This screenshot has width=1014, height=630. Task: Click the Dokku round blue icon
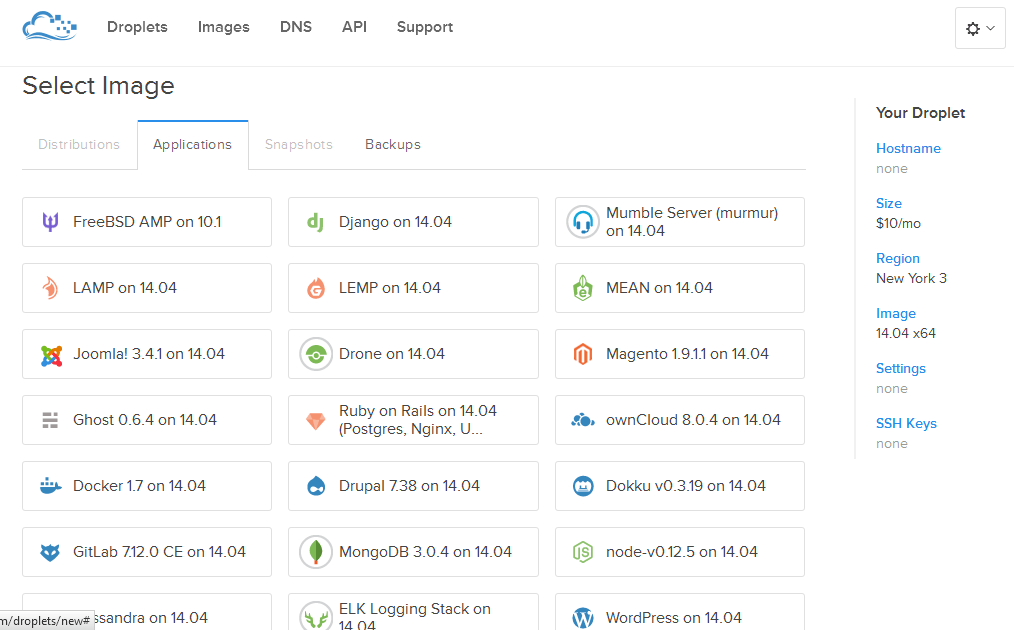point(583,486)
